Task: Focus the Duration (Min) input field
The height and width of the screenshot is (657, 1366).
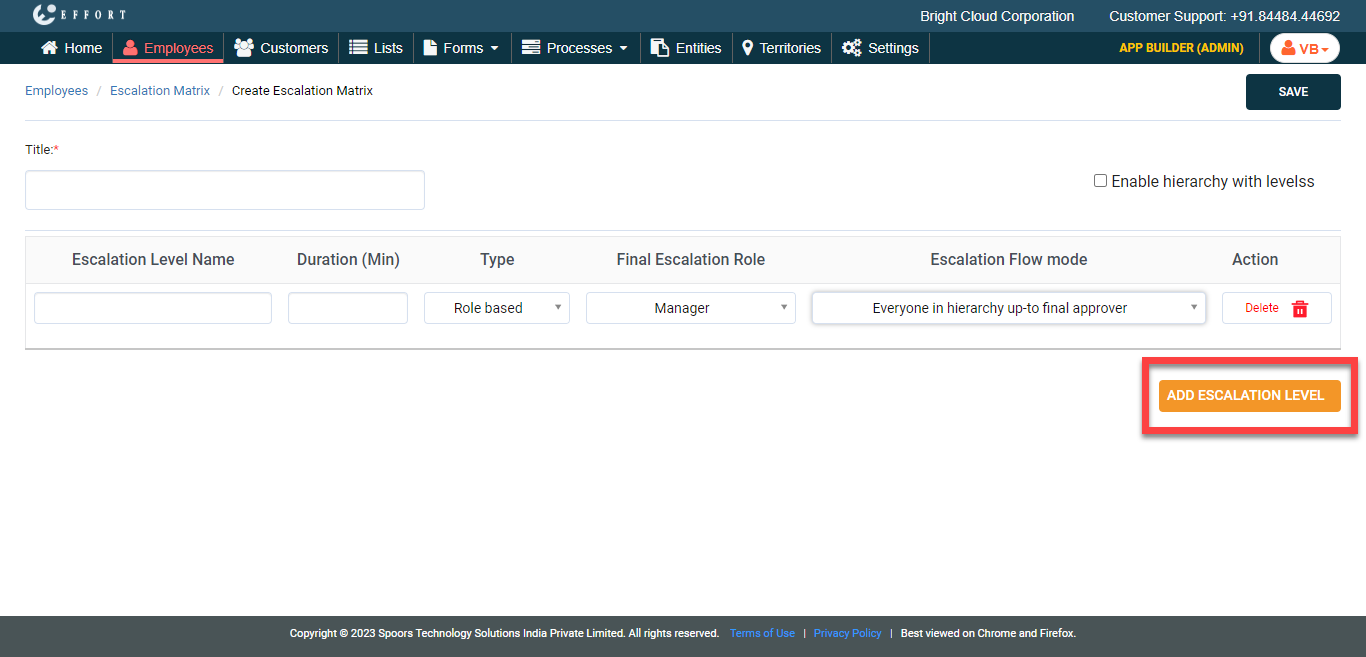Action: pos(347,308)
